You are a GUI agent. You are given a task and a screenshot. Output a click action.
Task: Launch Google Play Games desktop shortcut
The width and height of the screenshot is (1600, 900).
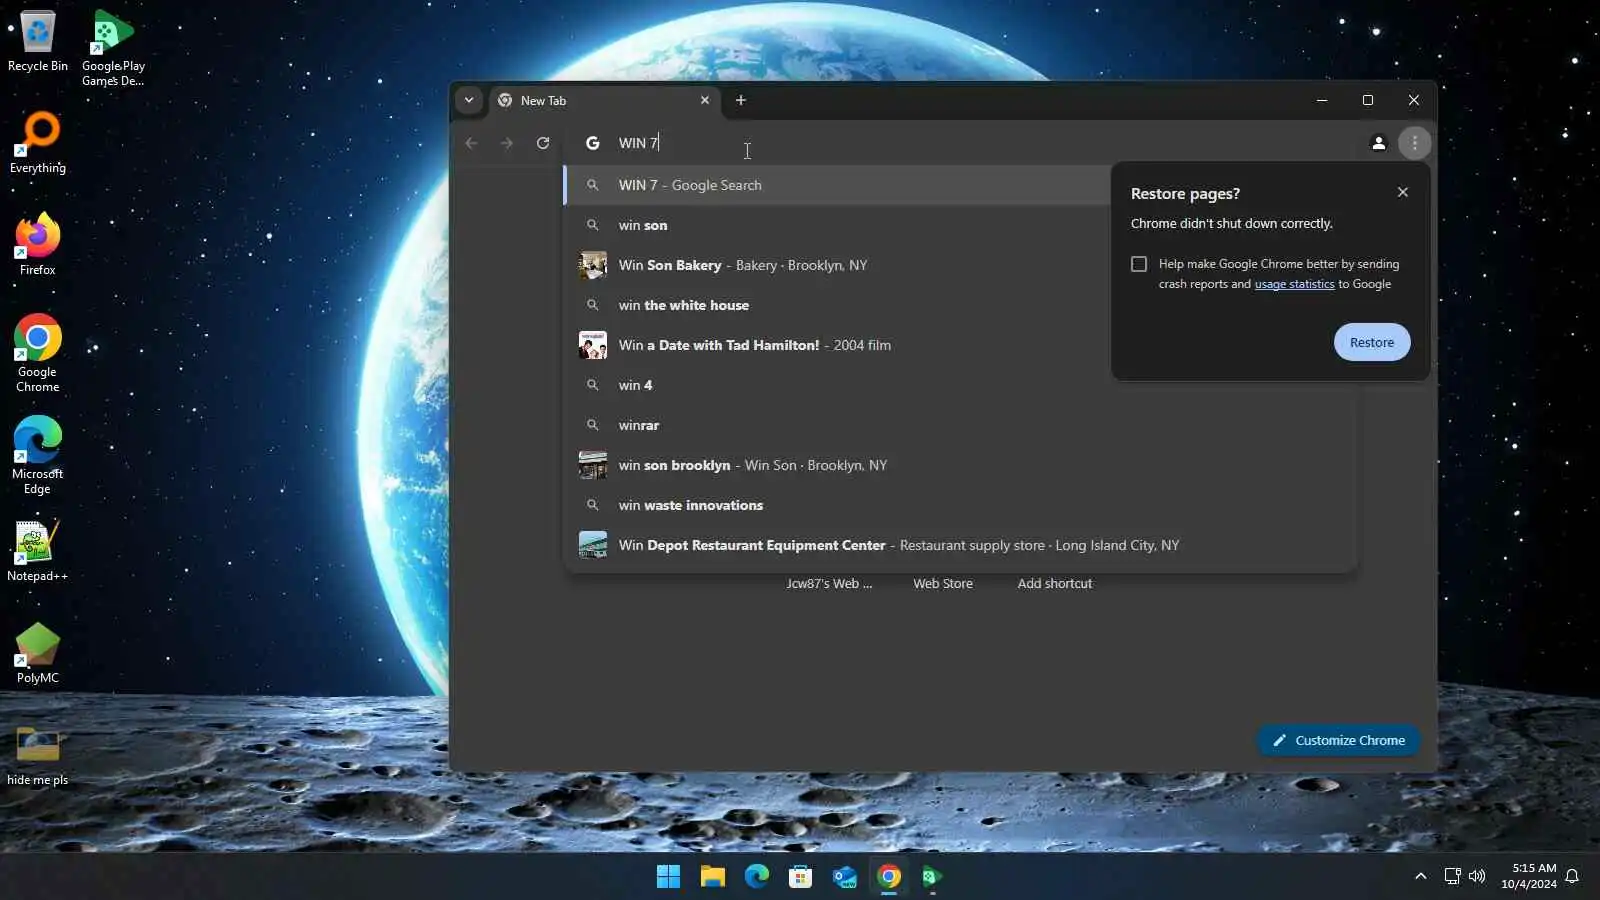pyautogui.click(x=113, y=48)
